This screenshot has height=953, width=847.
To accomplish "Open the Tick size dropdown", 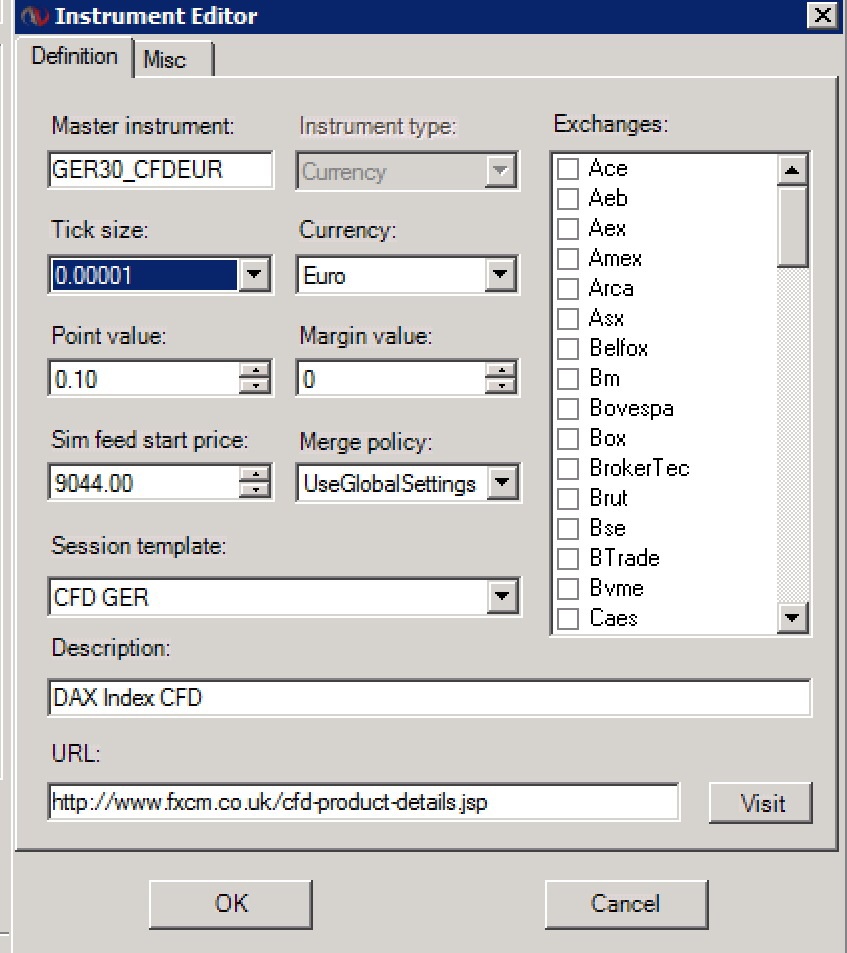I will point(256,275).
